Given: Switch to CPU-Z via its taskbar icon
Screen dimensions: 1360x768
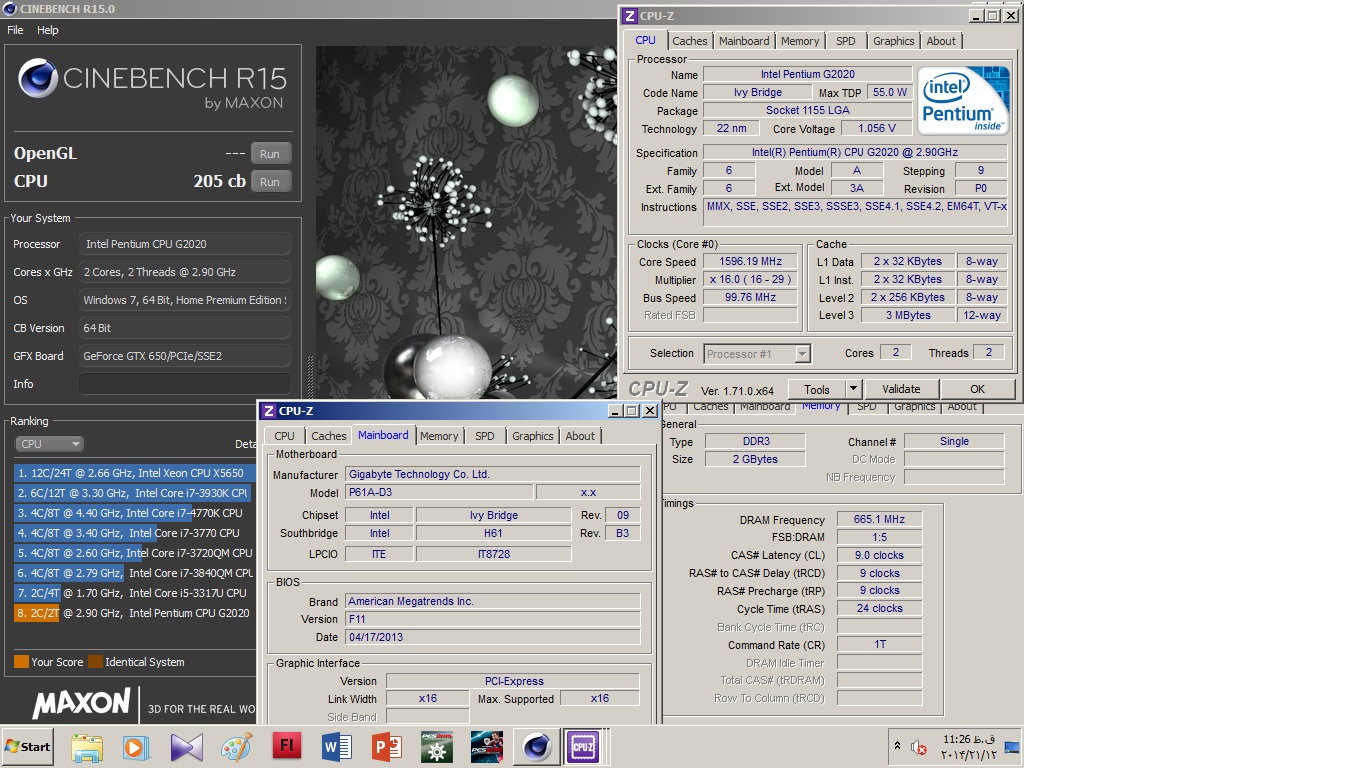Looking at the screenshot, I should tap(582, 747).
